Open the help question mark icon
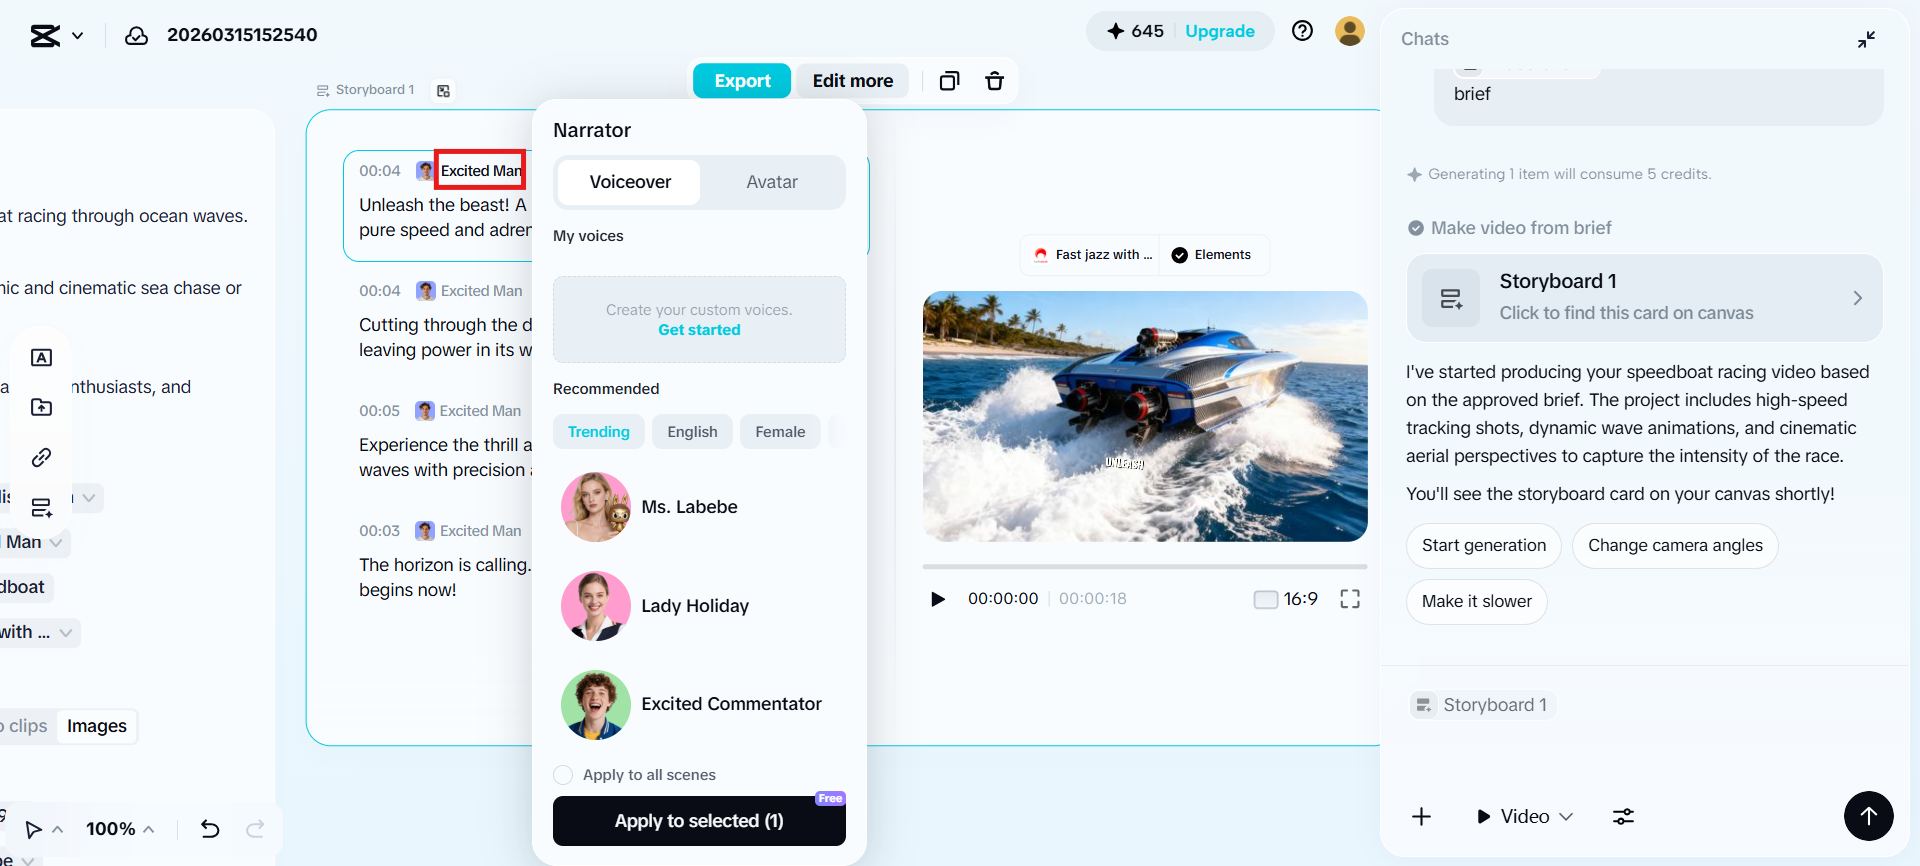 [1302, 31]
